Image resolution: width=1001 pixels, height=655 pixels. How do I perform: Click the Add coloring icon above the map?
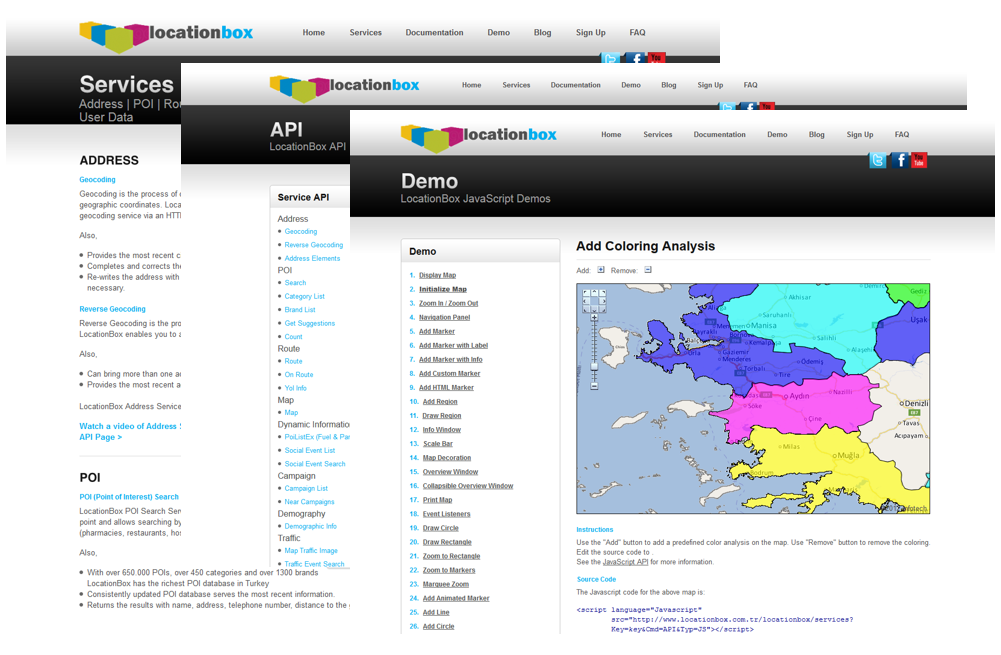pyautogui.click(x=601, y=270)
